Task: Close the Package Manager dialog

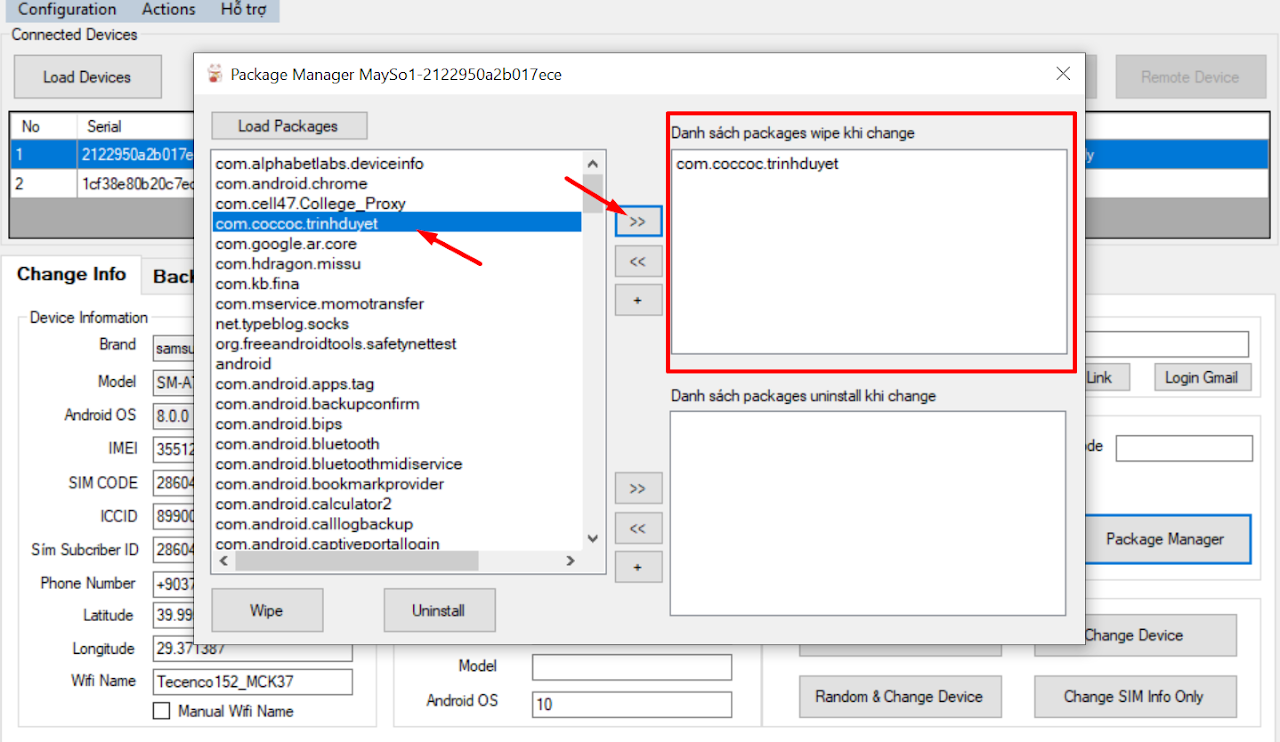Action: pos(1063,74)
